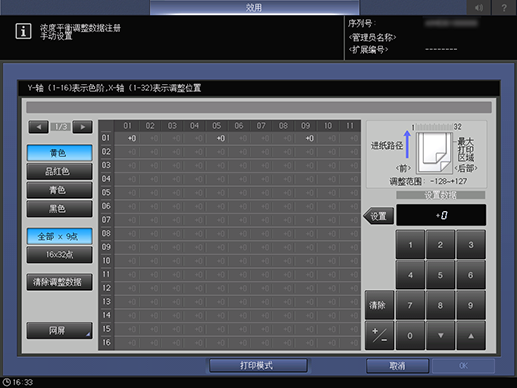
Task: Select 青色 (cyan) color button
Action: point(59,190)
